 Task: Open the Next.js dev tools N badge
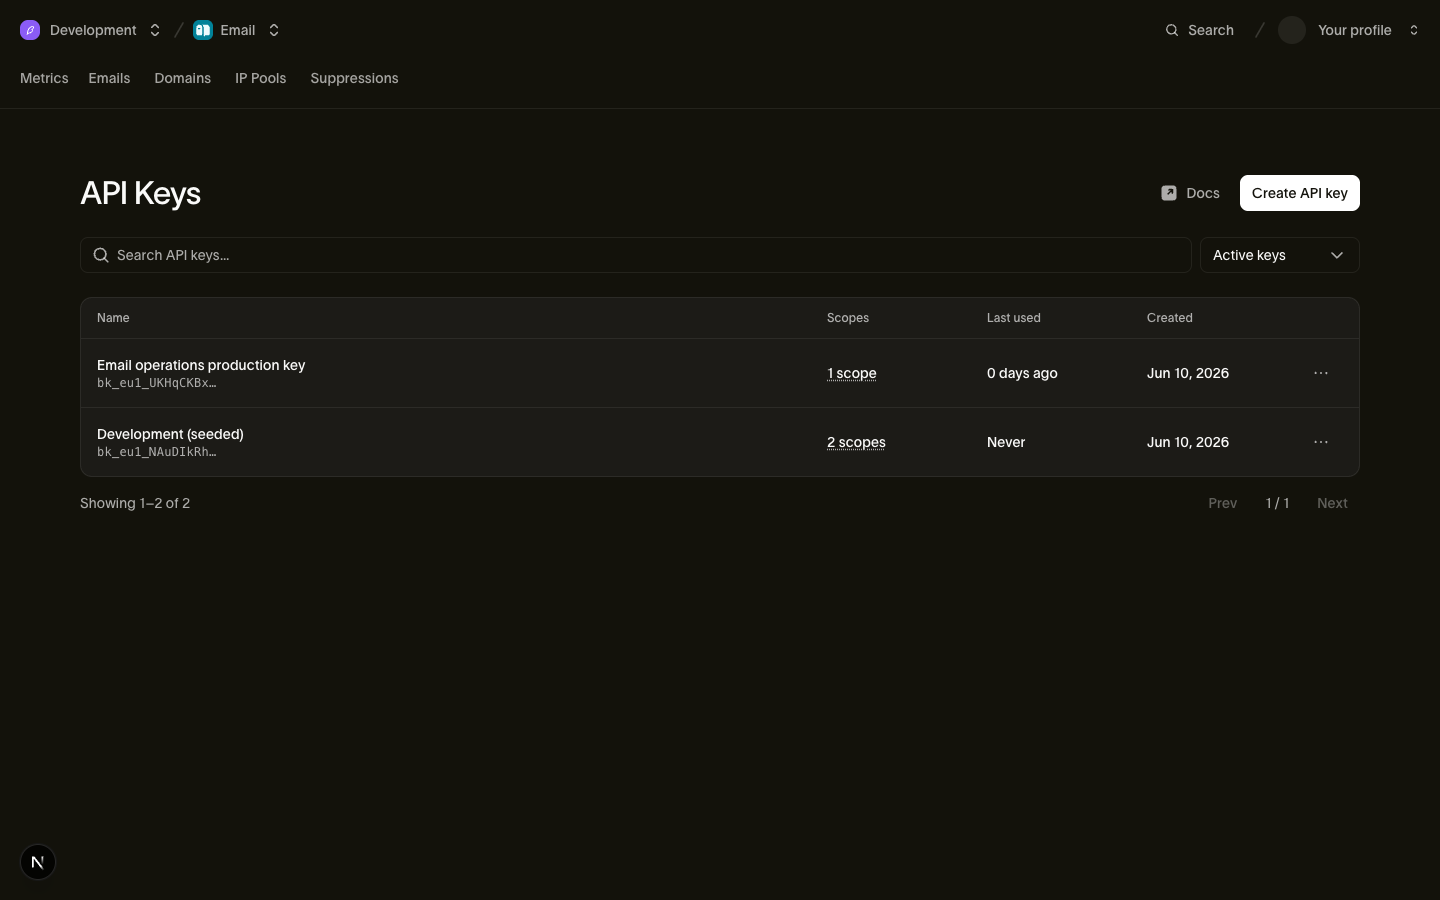point(38,862)
